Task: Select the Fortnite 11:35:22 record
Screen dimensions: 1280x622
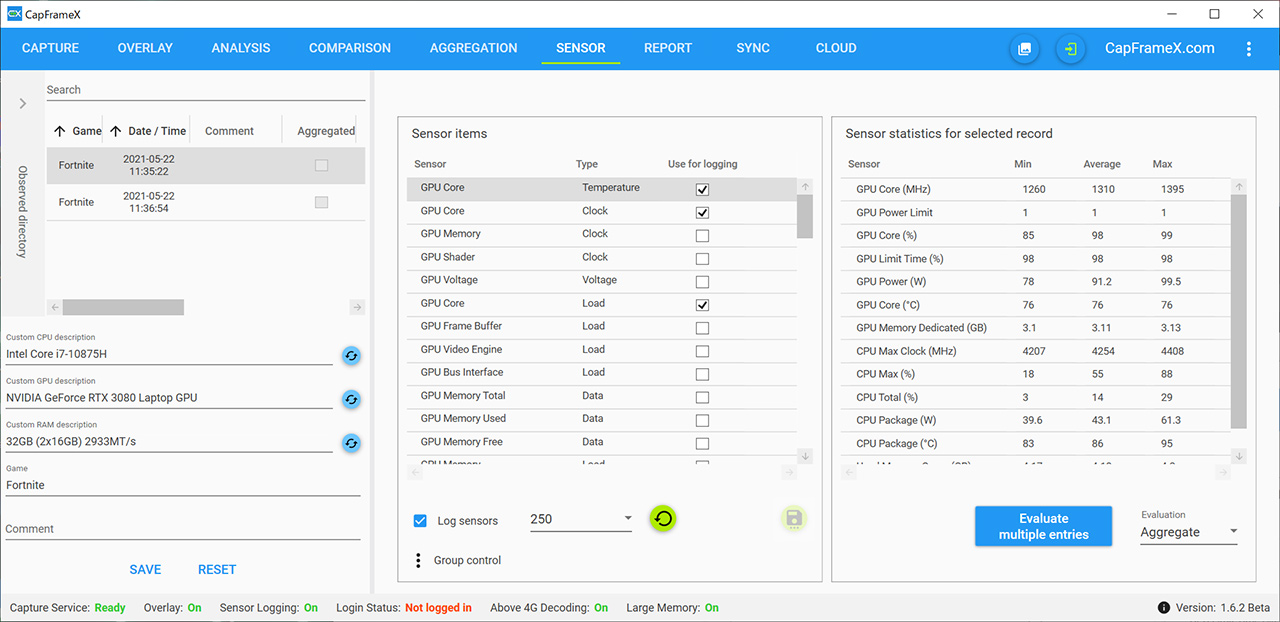Action: click(205, 165)
